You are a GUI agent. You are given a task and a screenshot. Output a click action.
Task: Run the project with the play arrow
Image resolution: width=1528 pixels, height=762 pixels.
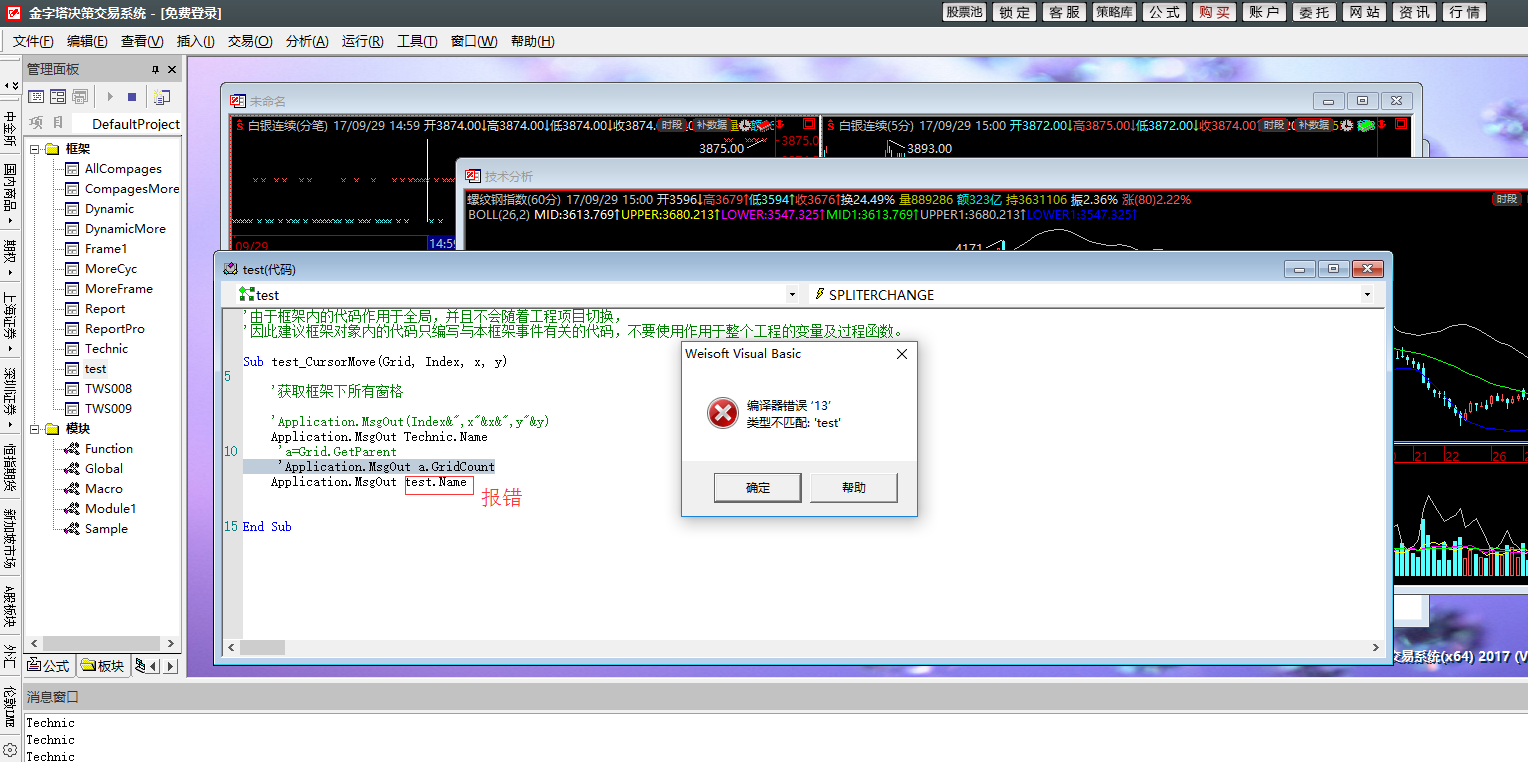tap(110, 97)
